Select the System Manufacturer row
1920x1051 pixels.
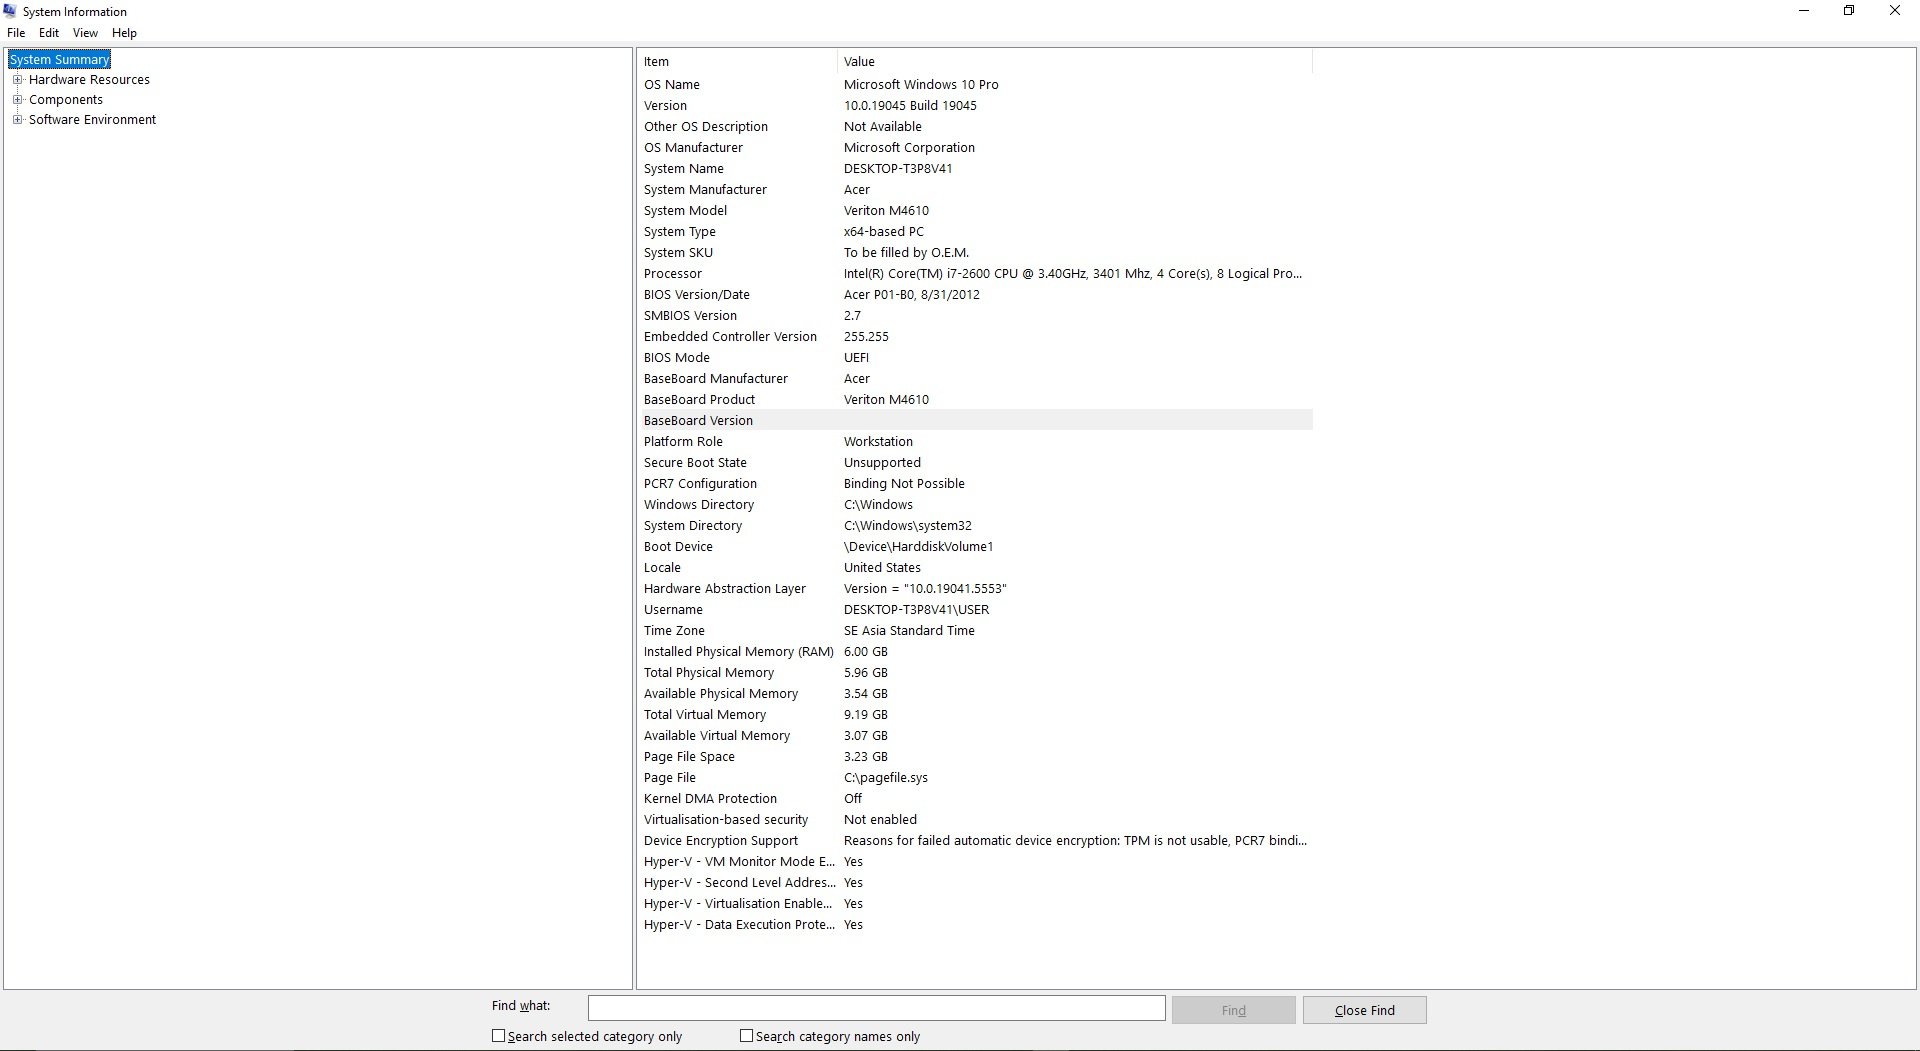(975, 190)
